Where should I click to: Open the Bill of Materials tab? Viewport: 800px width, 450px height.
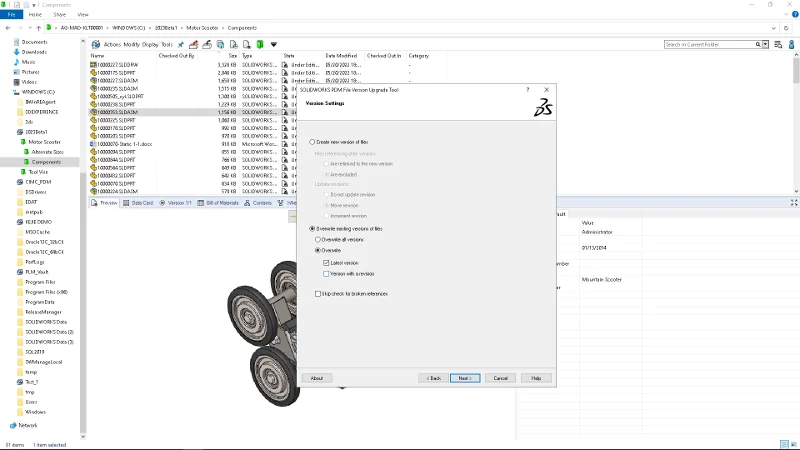coord(221,203)
